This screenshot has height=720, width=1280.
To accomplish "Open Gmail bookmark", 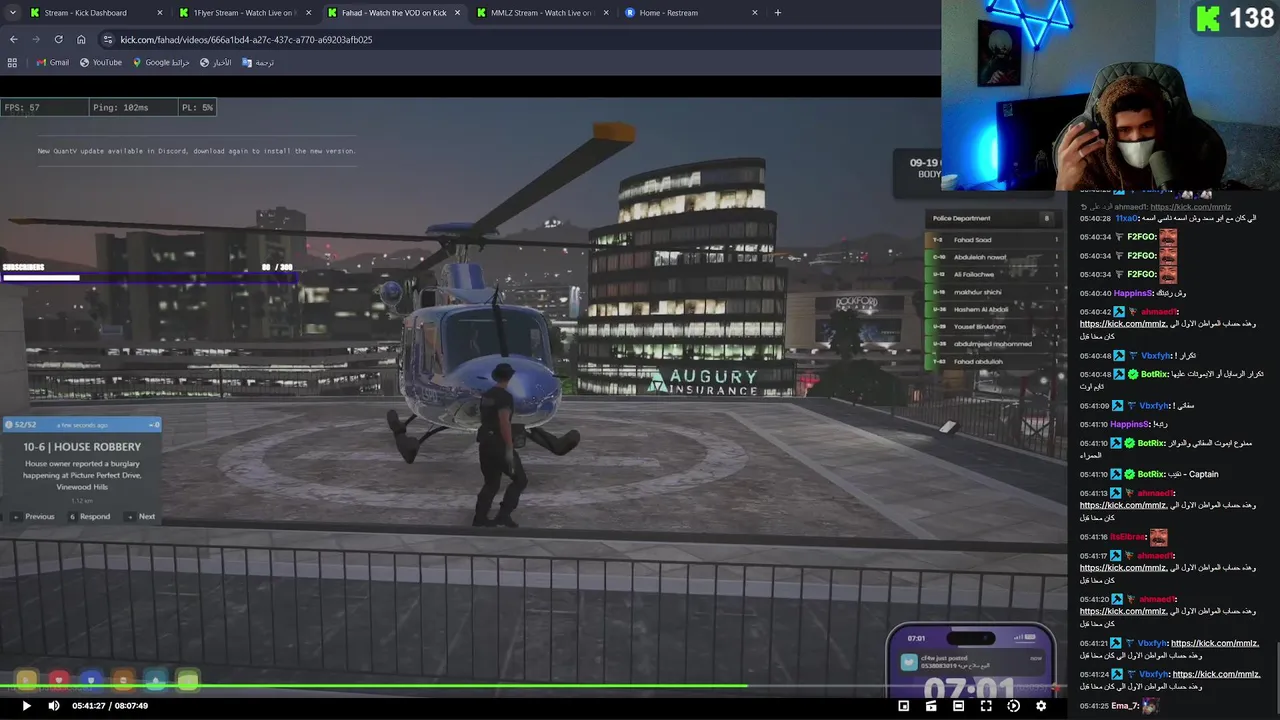I will coord(53,62).
